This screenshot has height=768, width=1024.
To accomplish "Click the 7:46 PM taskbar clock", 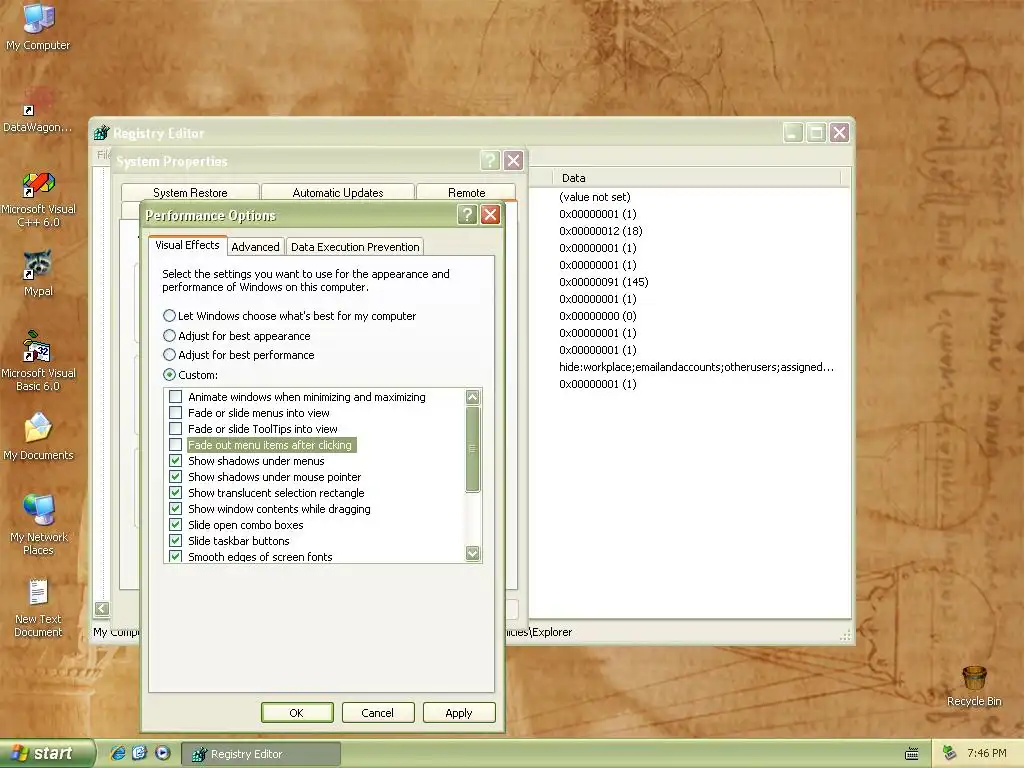I will click(x=986, y=753).
